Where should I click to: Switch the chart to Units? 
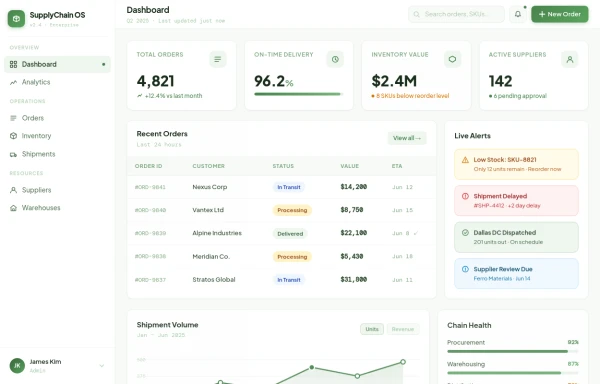click(x=372, y=329)
